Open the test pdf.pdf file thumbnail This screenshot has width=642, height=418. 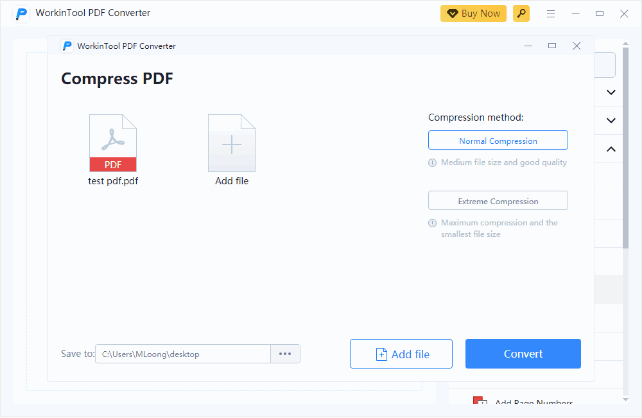[x=113, y=143]
